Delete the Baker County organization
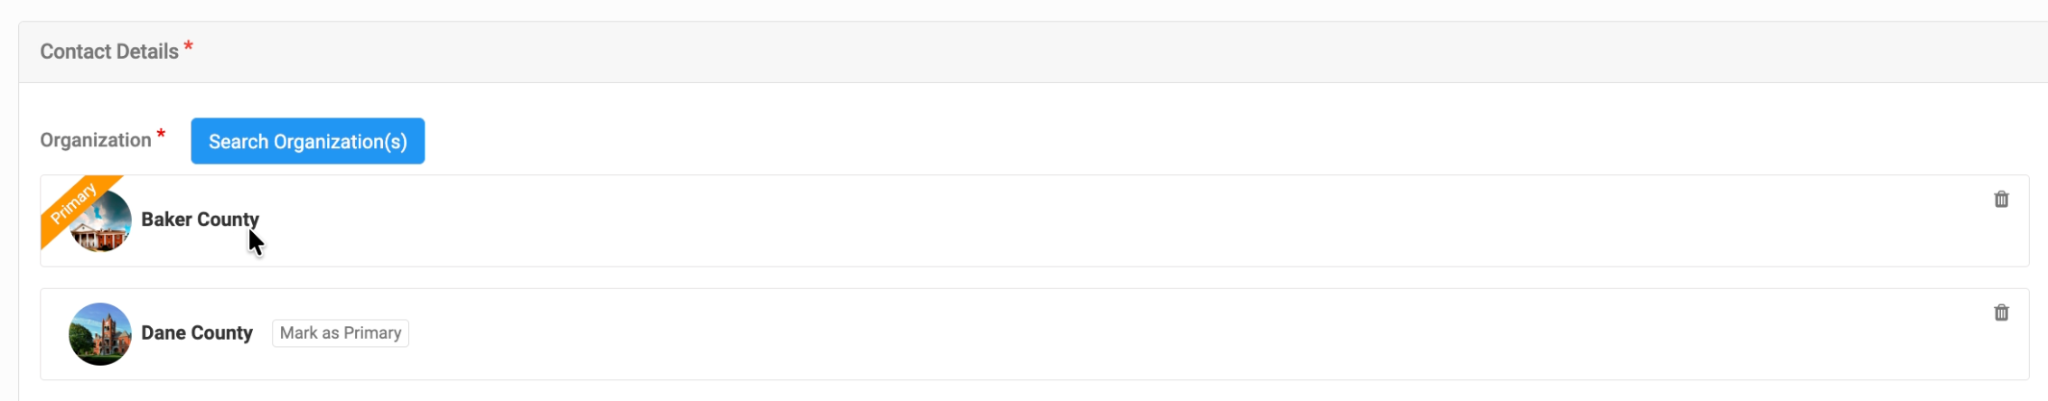Viewport: 2048px width, 401px height. point(2001,199)
